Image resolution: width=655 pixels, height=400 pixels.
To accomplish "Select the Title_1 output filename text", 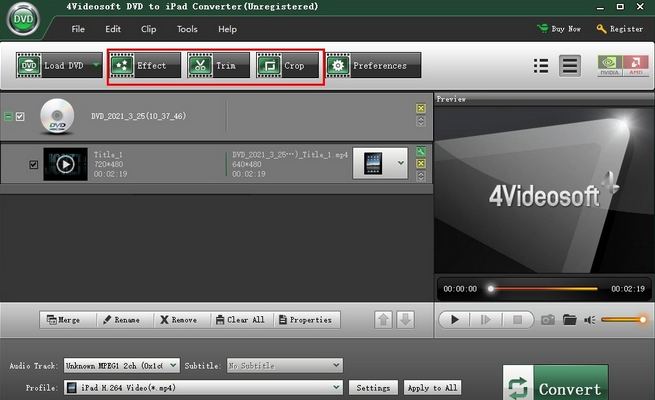I will pos(290,154).
